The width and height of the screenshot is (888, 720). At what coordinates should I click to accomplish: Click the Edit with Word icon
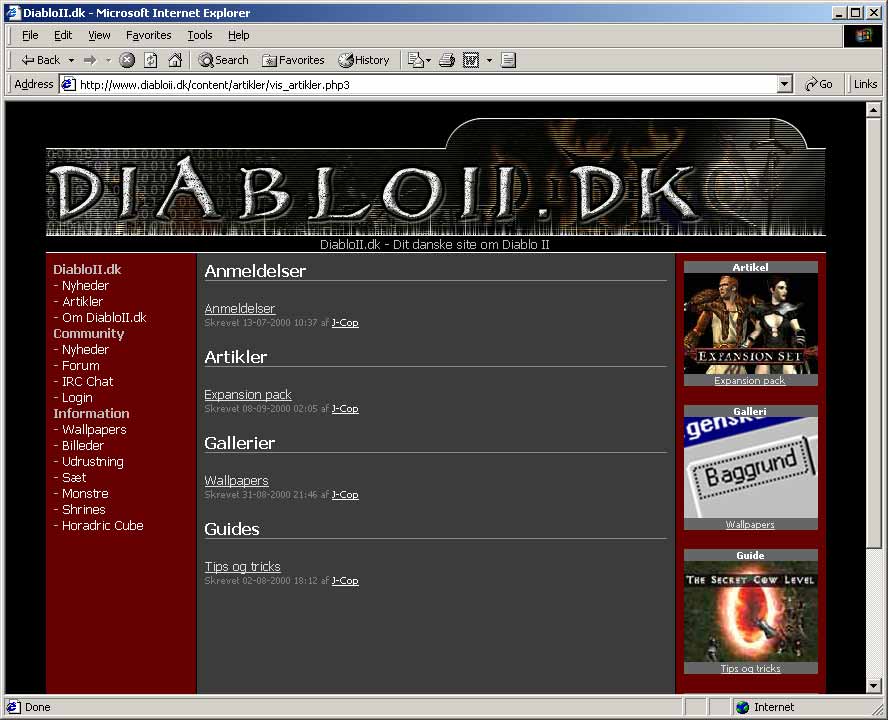471,60
